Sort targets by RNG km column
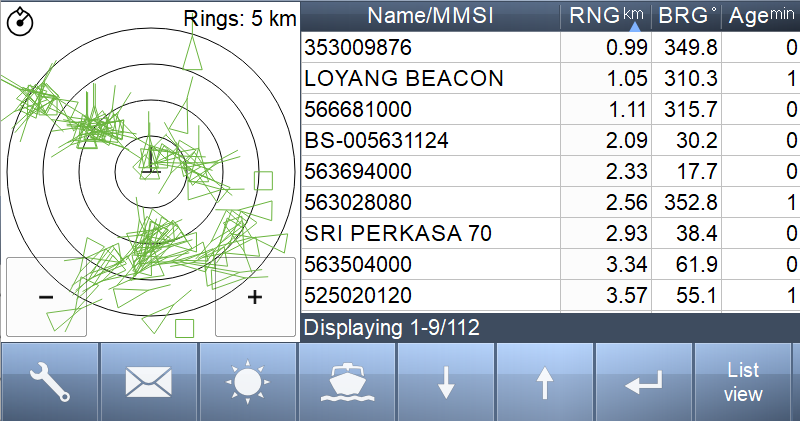This screenshot has height=421, width=800. click(606, 16)
